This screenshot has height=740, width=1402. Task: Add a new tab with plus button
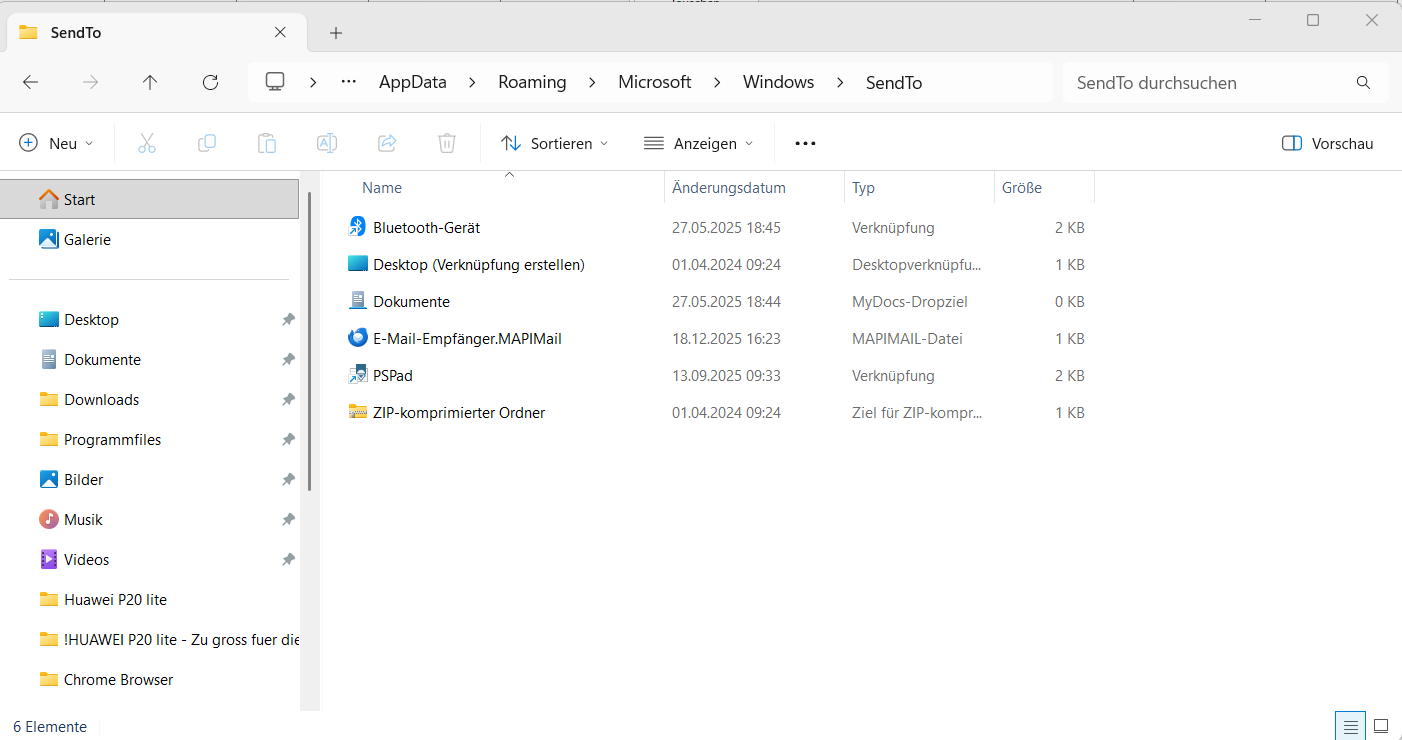coord(336,33)
